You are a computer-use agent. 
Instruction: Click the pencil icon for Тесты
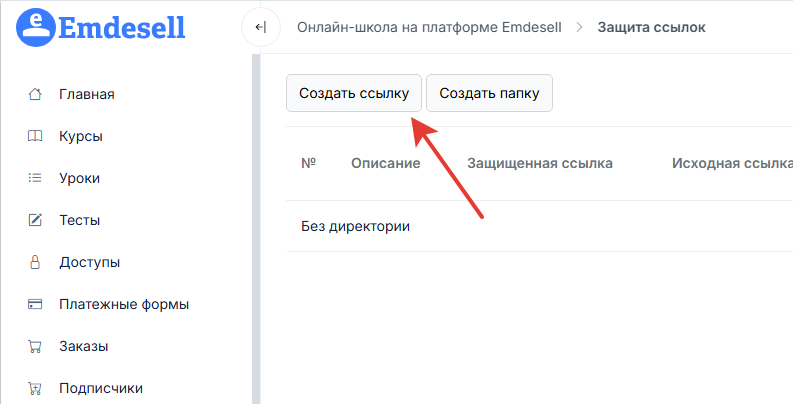point(35,221)
